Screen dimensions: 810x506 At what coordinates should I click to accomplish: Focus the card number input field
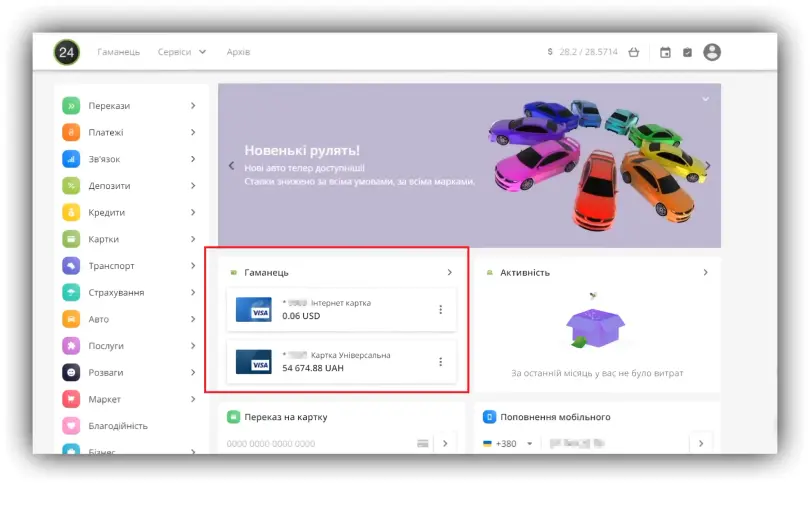click(320, 444)
